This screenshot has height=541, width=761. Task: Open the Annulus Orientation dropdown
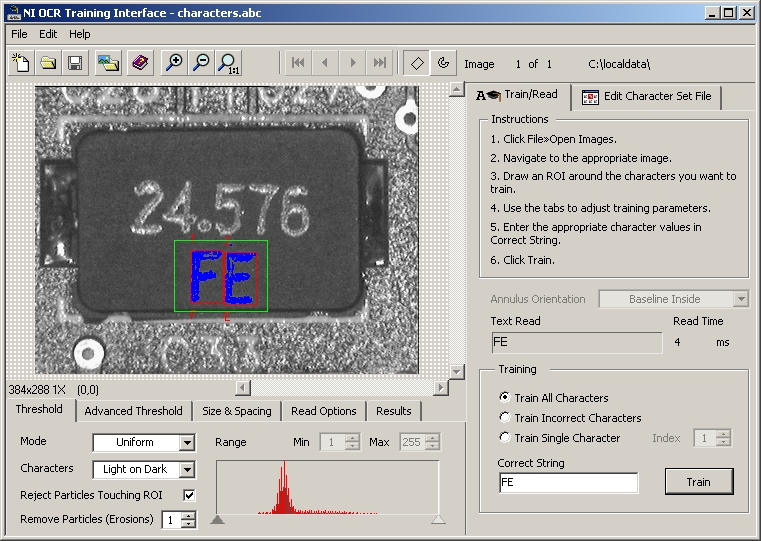point(674,299)
